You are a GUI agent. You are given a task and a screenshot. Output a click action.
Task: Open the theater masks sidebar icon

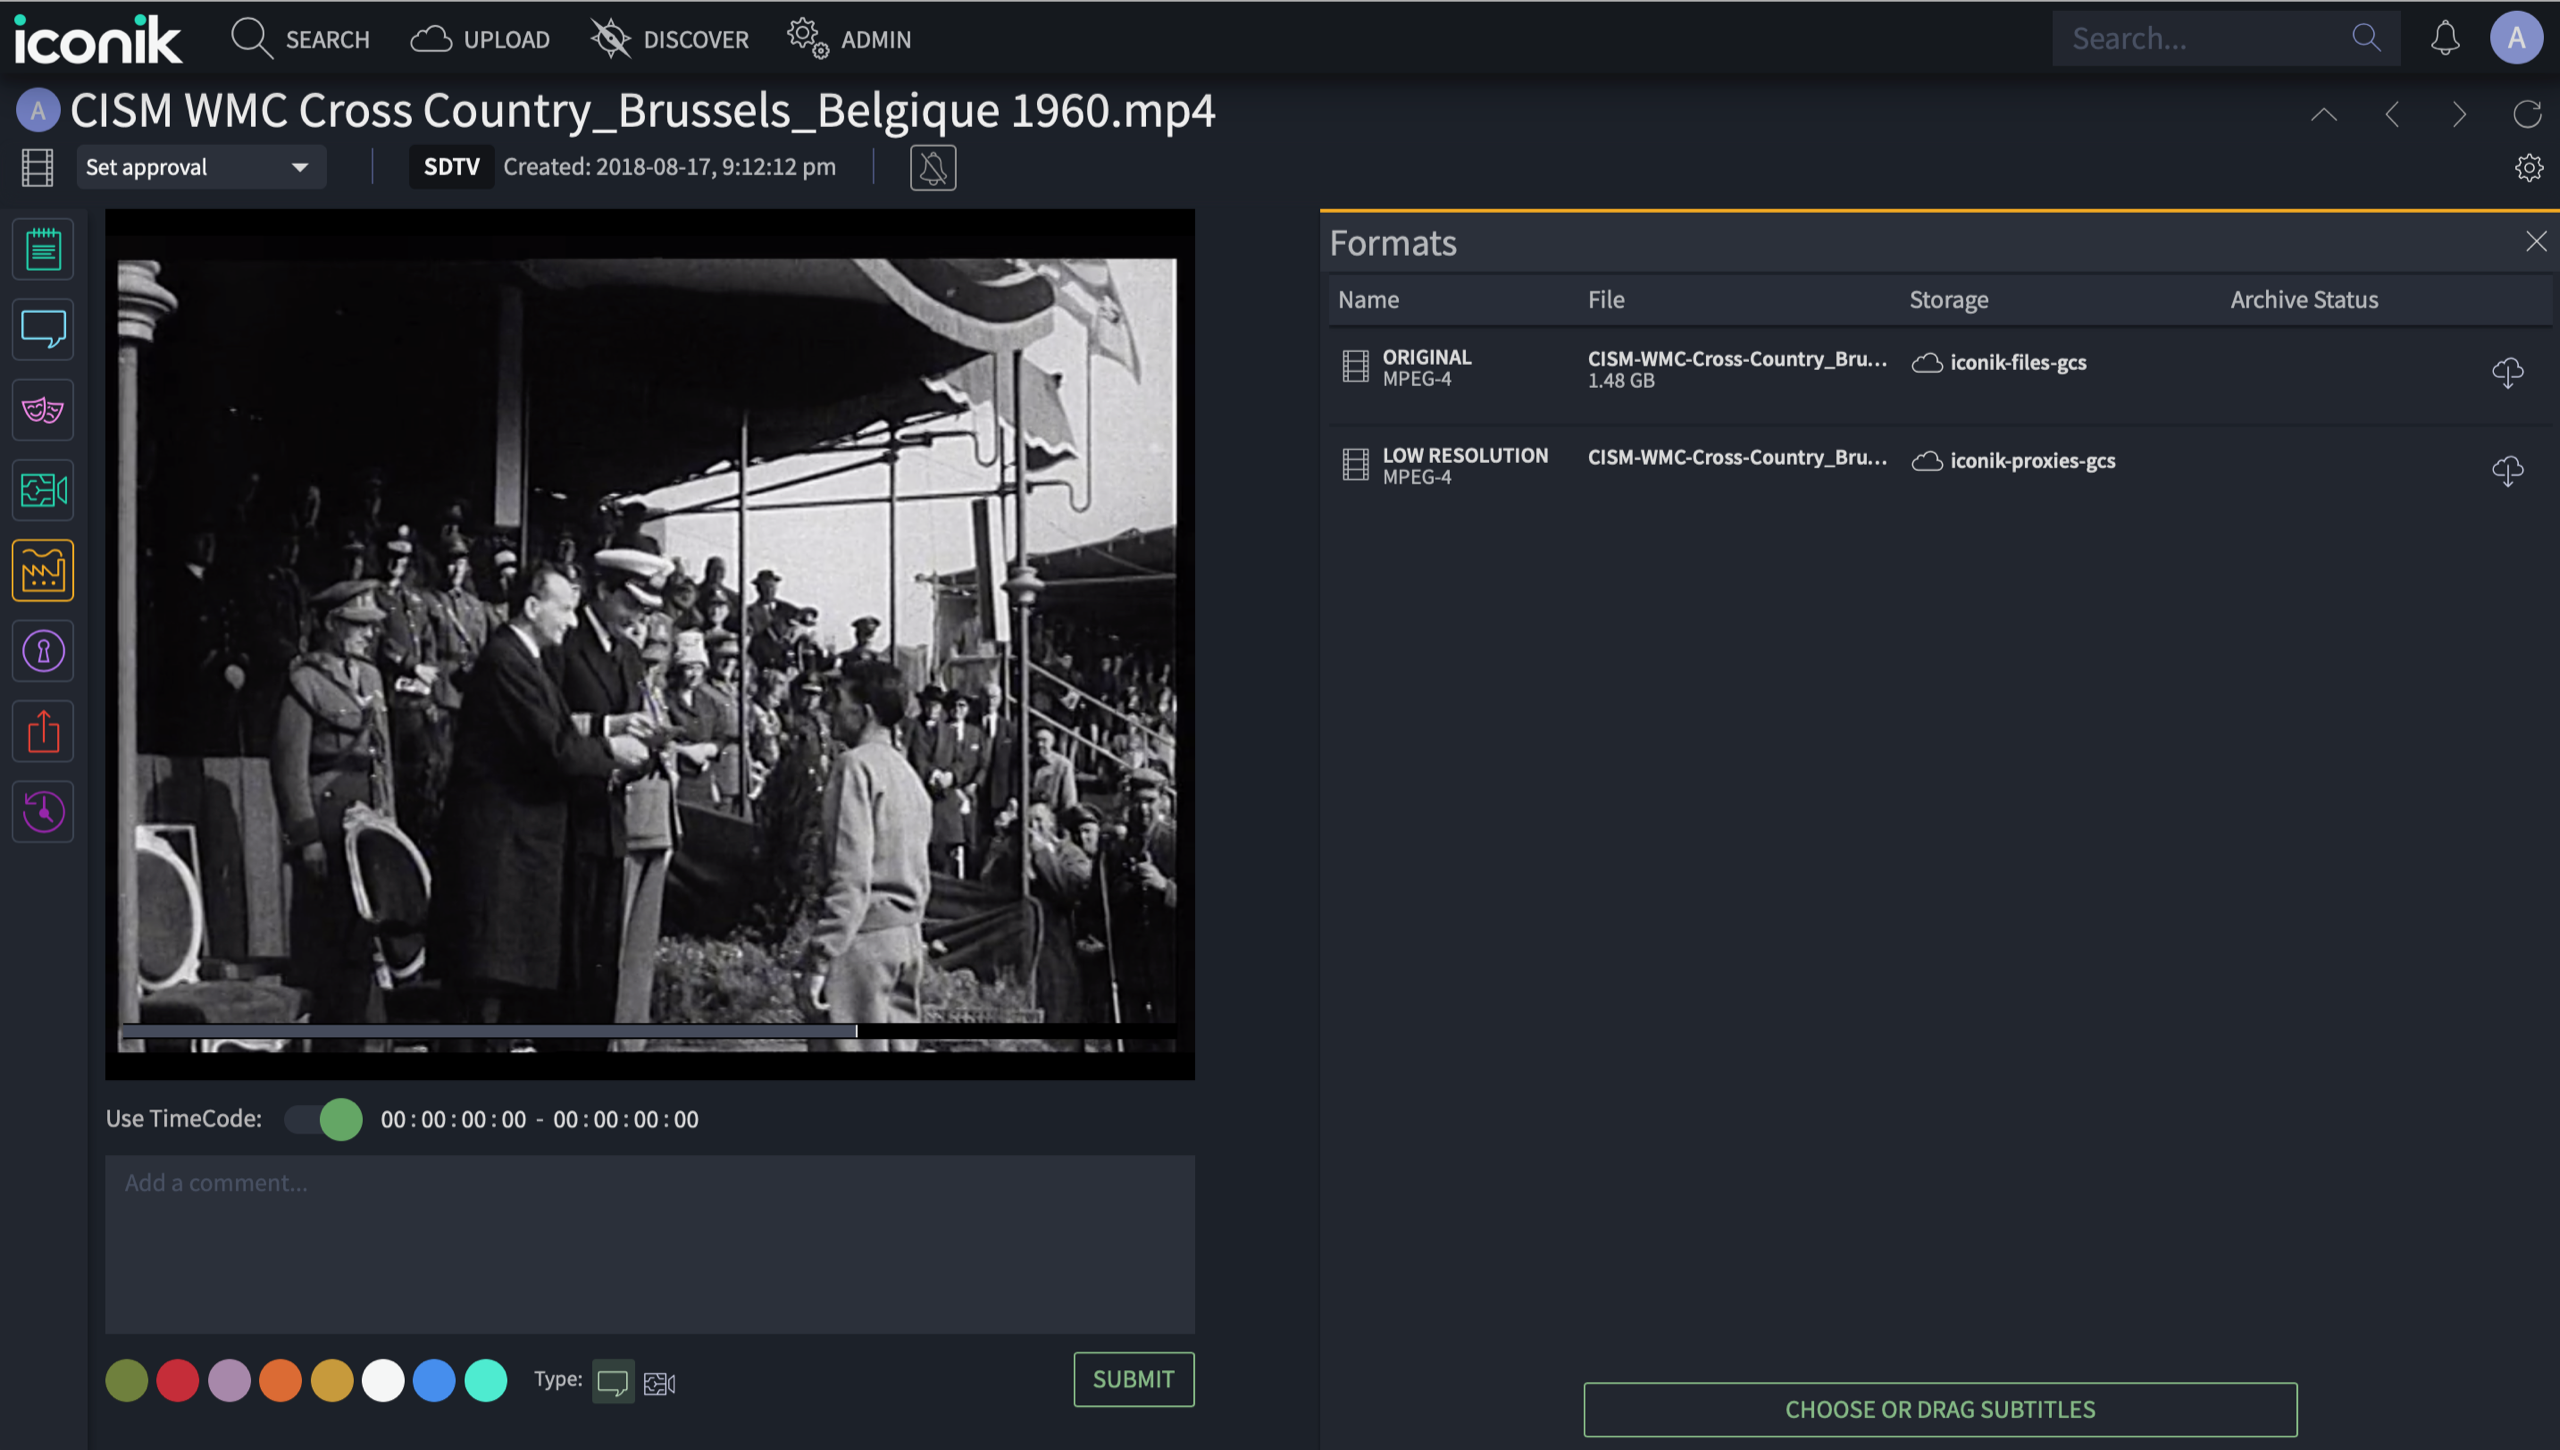pyautogui.click(x=43, y=410)
